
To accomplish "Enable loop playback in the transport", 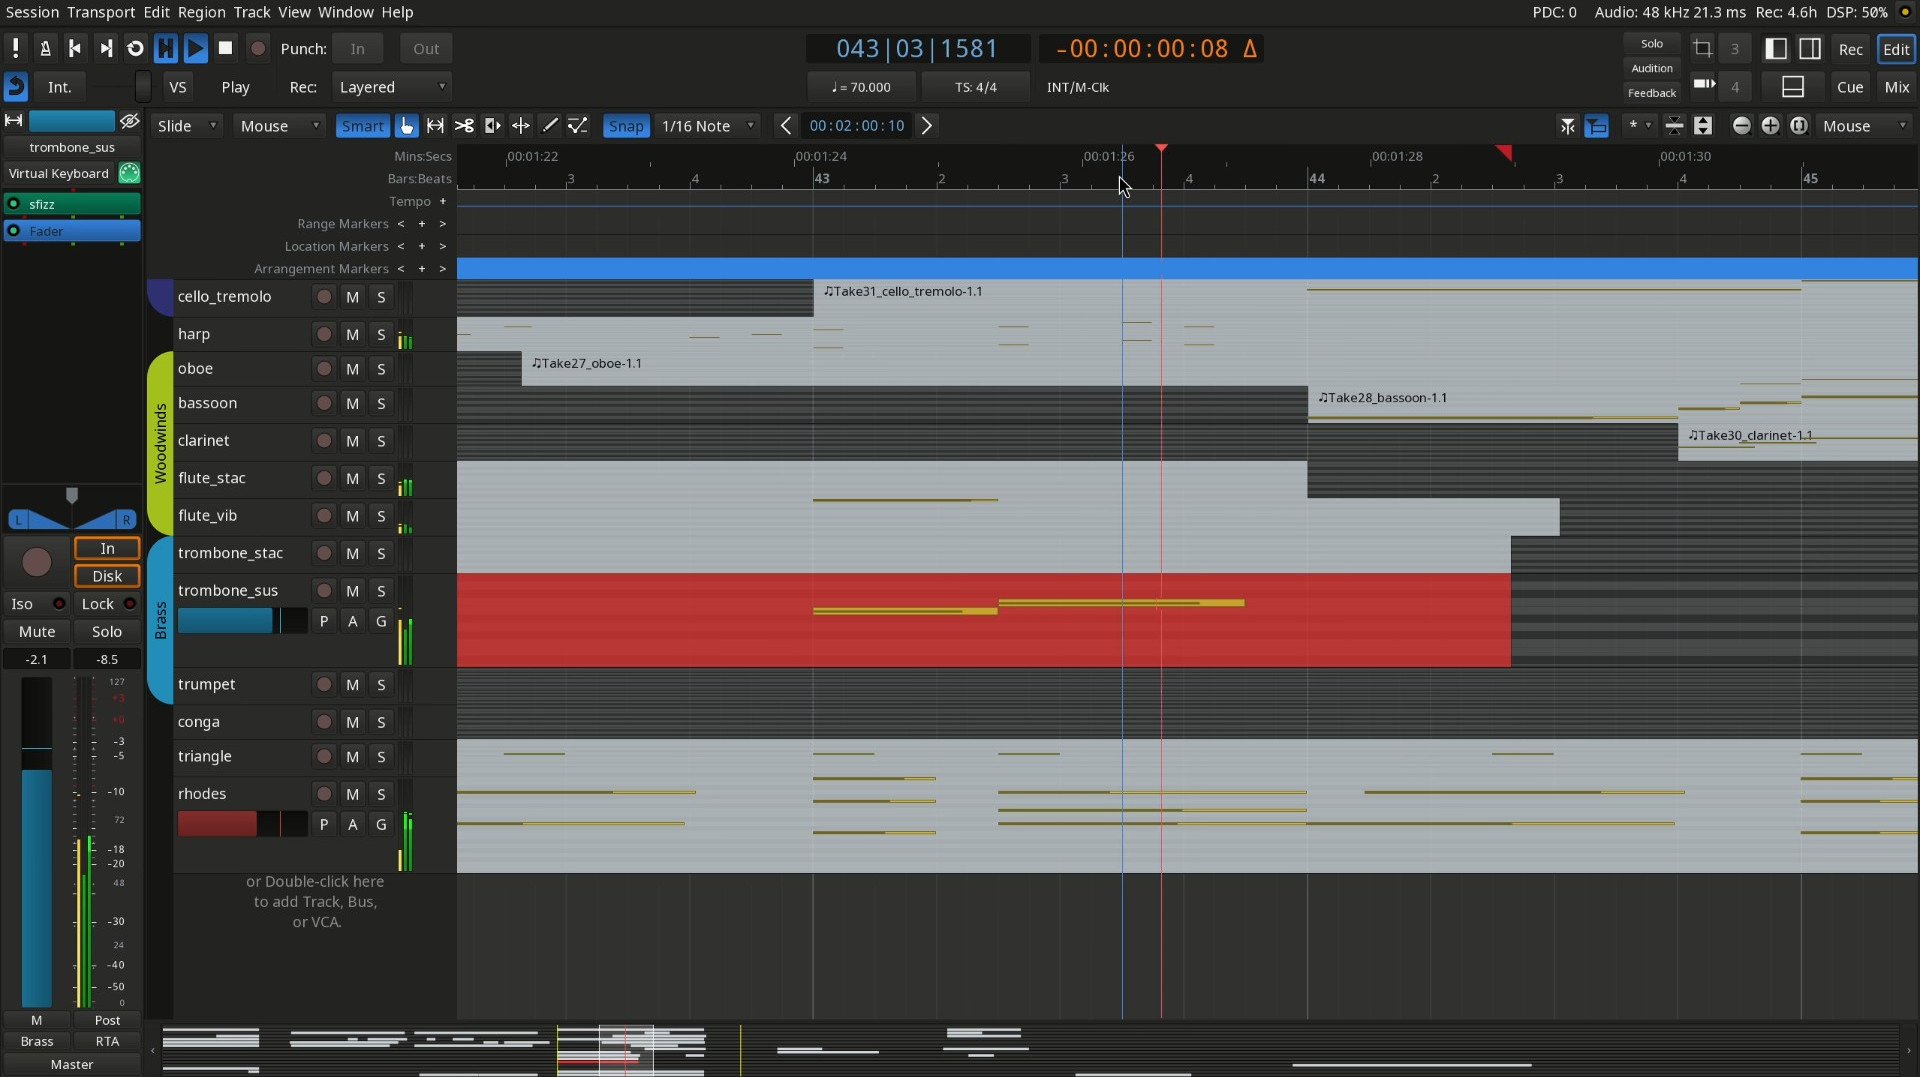I will pos(135,48).
